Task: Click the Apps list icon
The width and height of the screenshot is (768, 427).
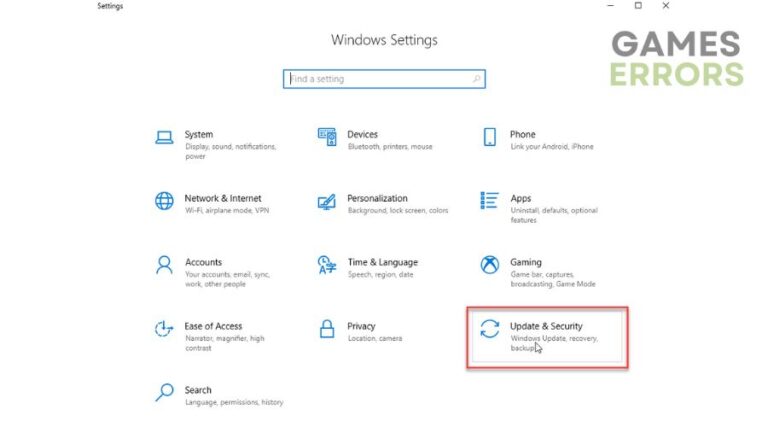Action: pyautogui.click(x=490, y=201)
